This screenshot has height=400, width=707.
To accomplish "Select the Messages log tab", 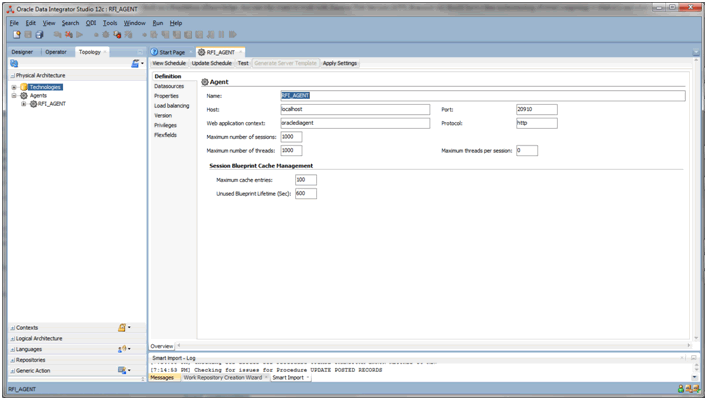I will [x=162, y=378].
